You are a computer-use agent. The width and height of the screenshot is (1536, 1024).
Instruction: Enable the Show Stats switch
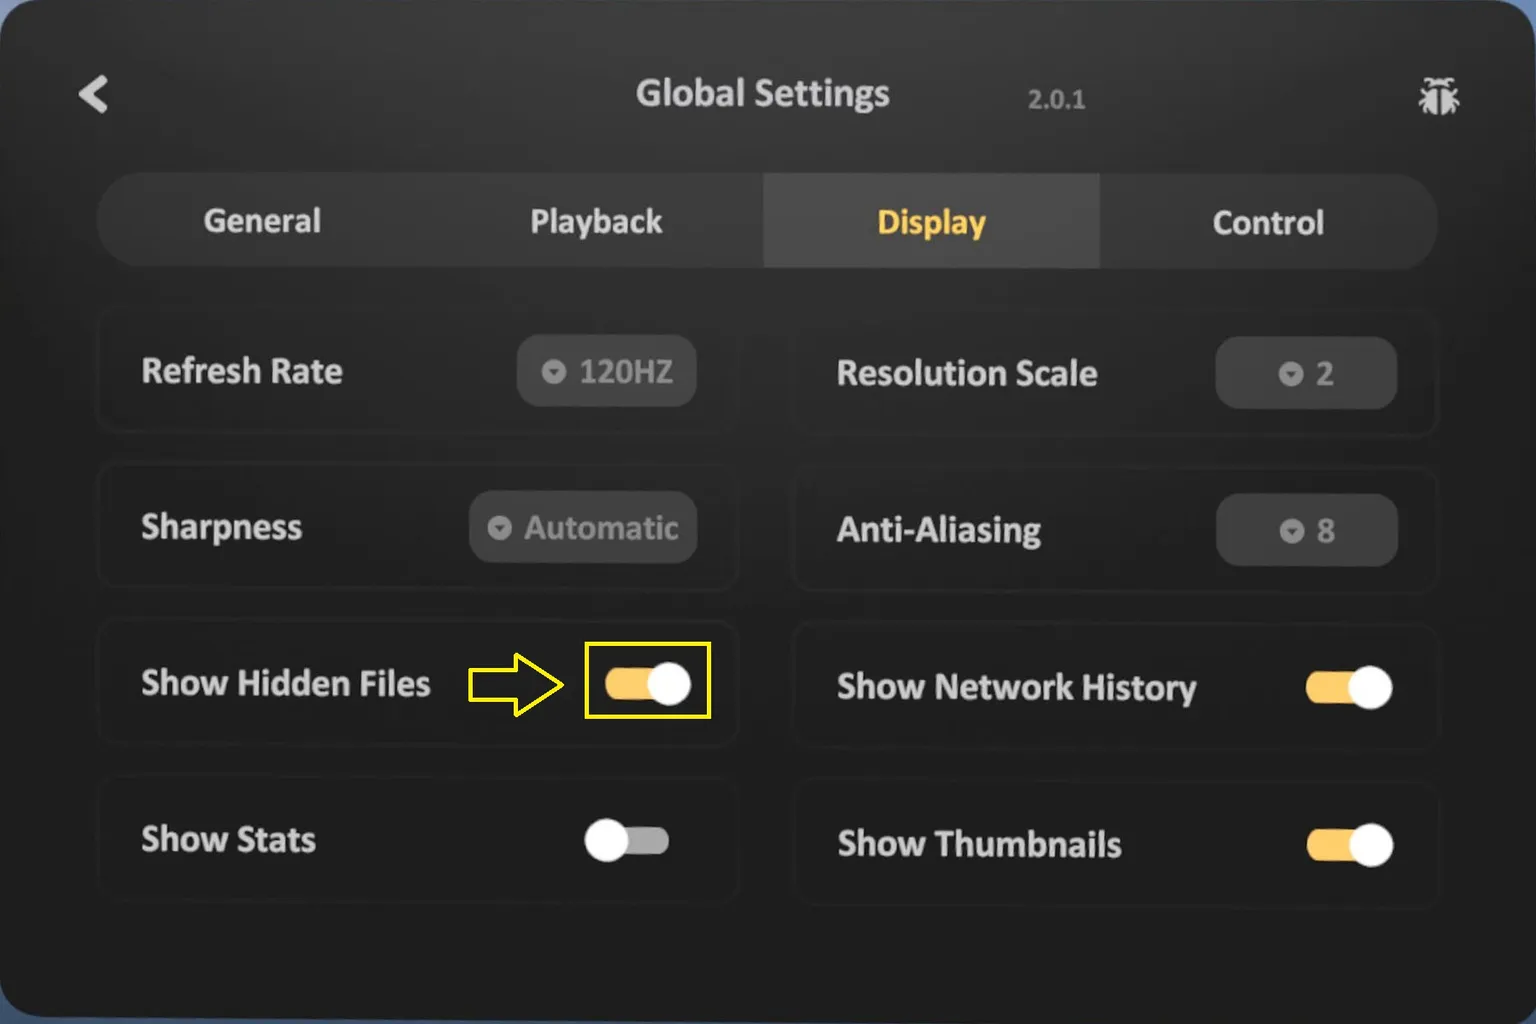coord(627,840)
